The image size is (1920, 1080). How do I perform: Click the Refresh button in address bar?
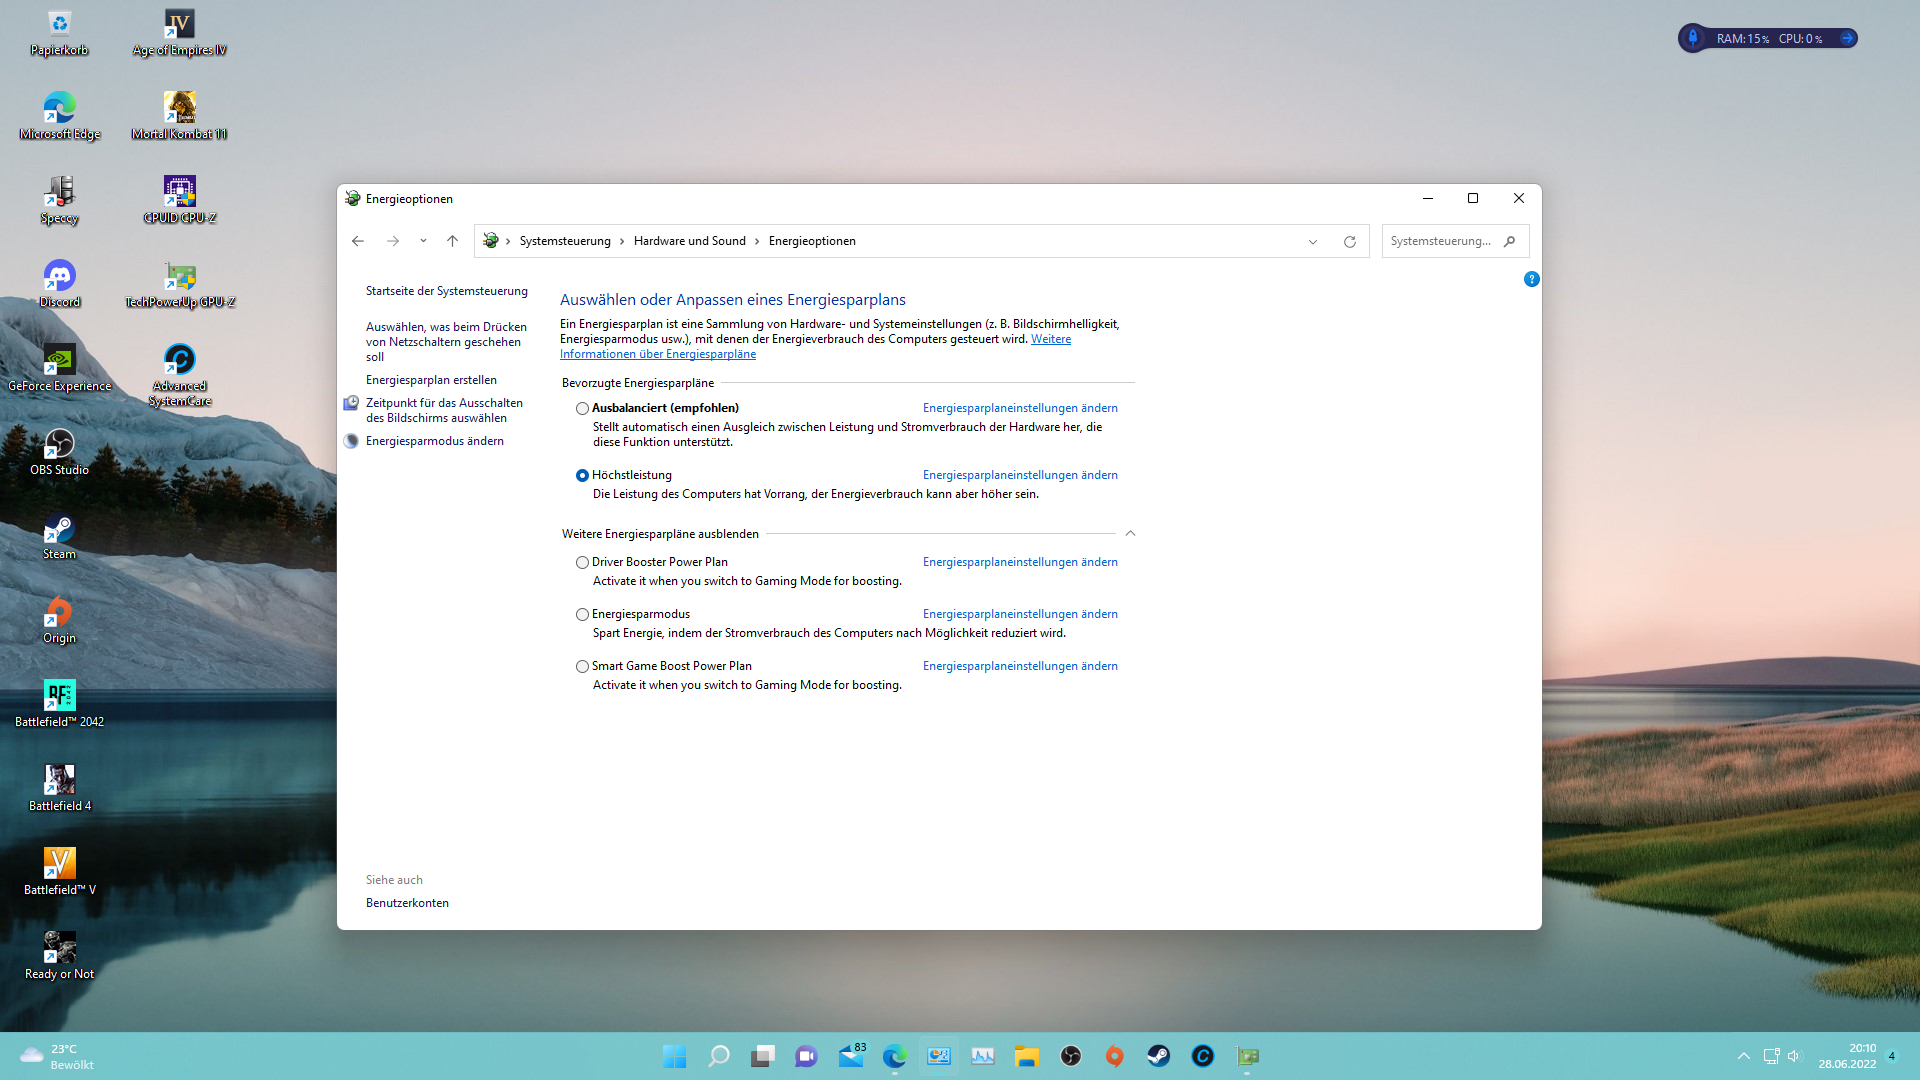pos(1349,241)
